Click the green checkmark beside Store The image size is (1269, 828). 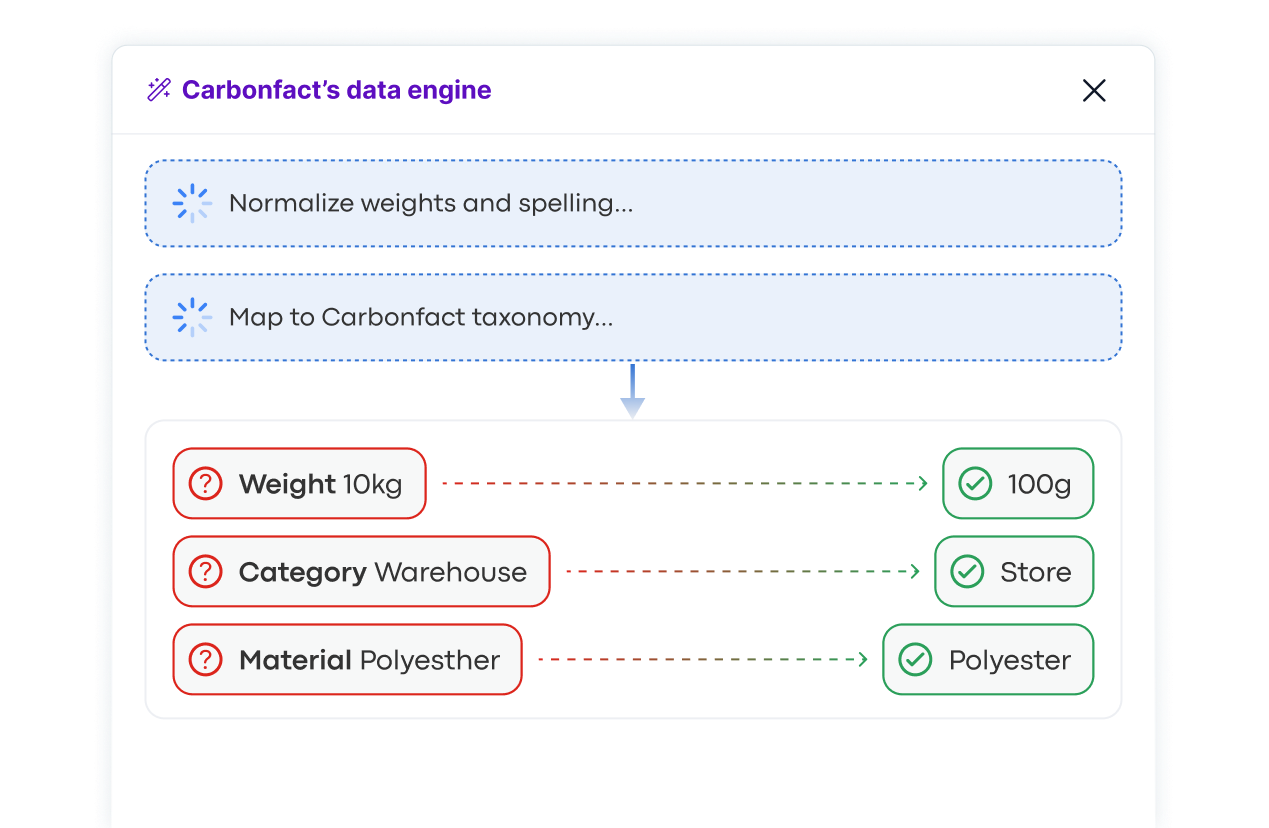[x=966, y=572]
